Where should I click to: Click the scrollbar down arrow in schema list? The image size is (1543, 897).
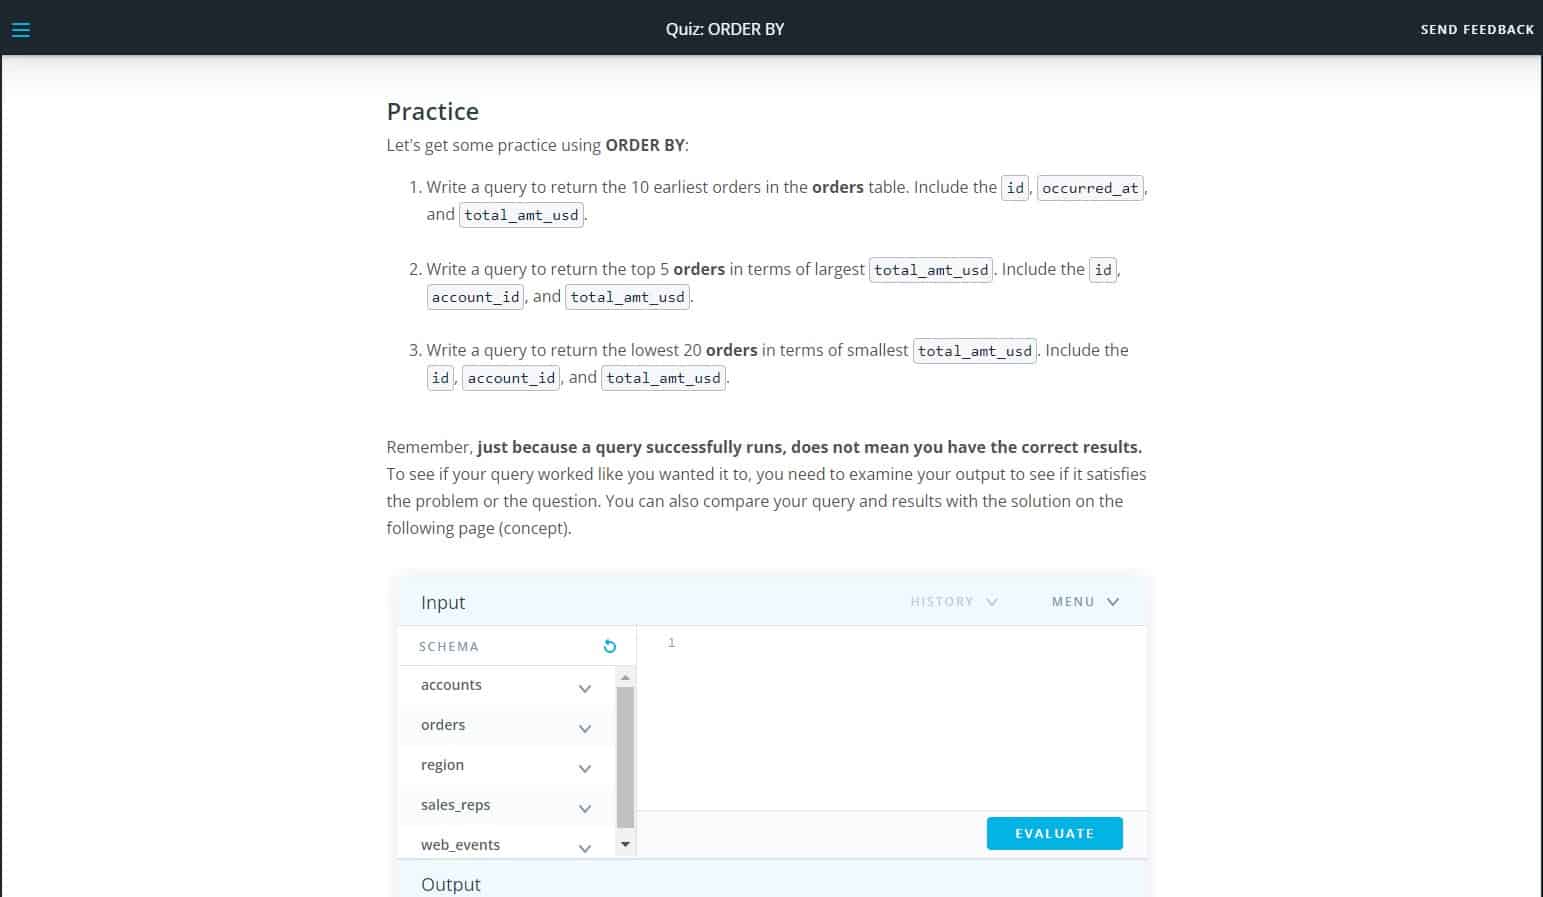(625, 843)
